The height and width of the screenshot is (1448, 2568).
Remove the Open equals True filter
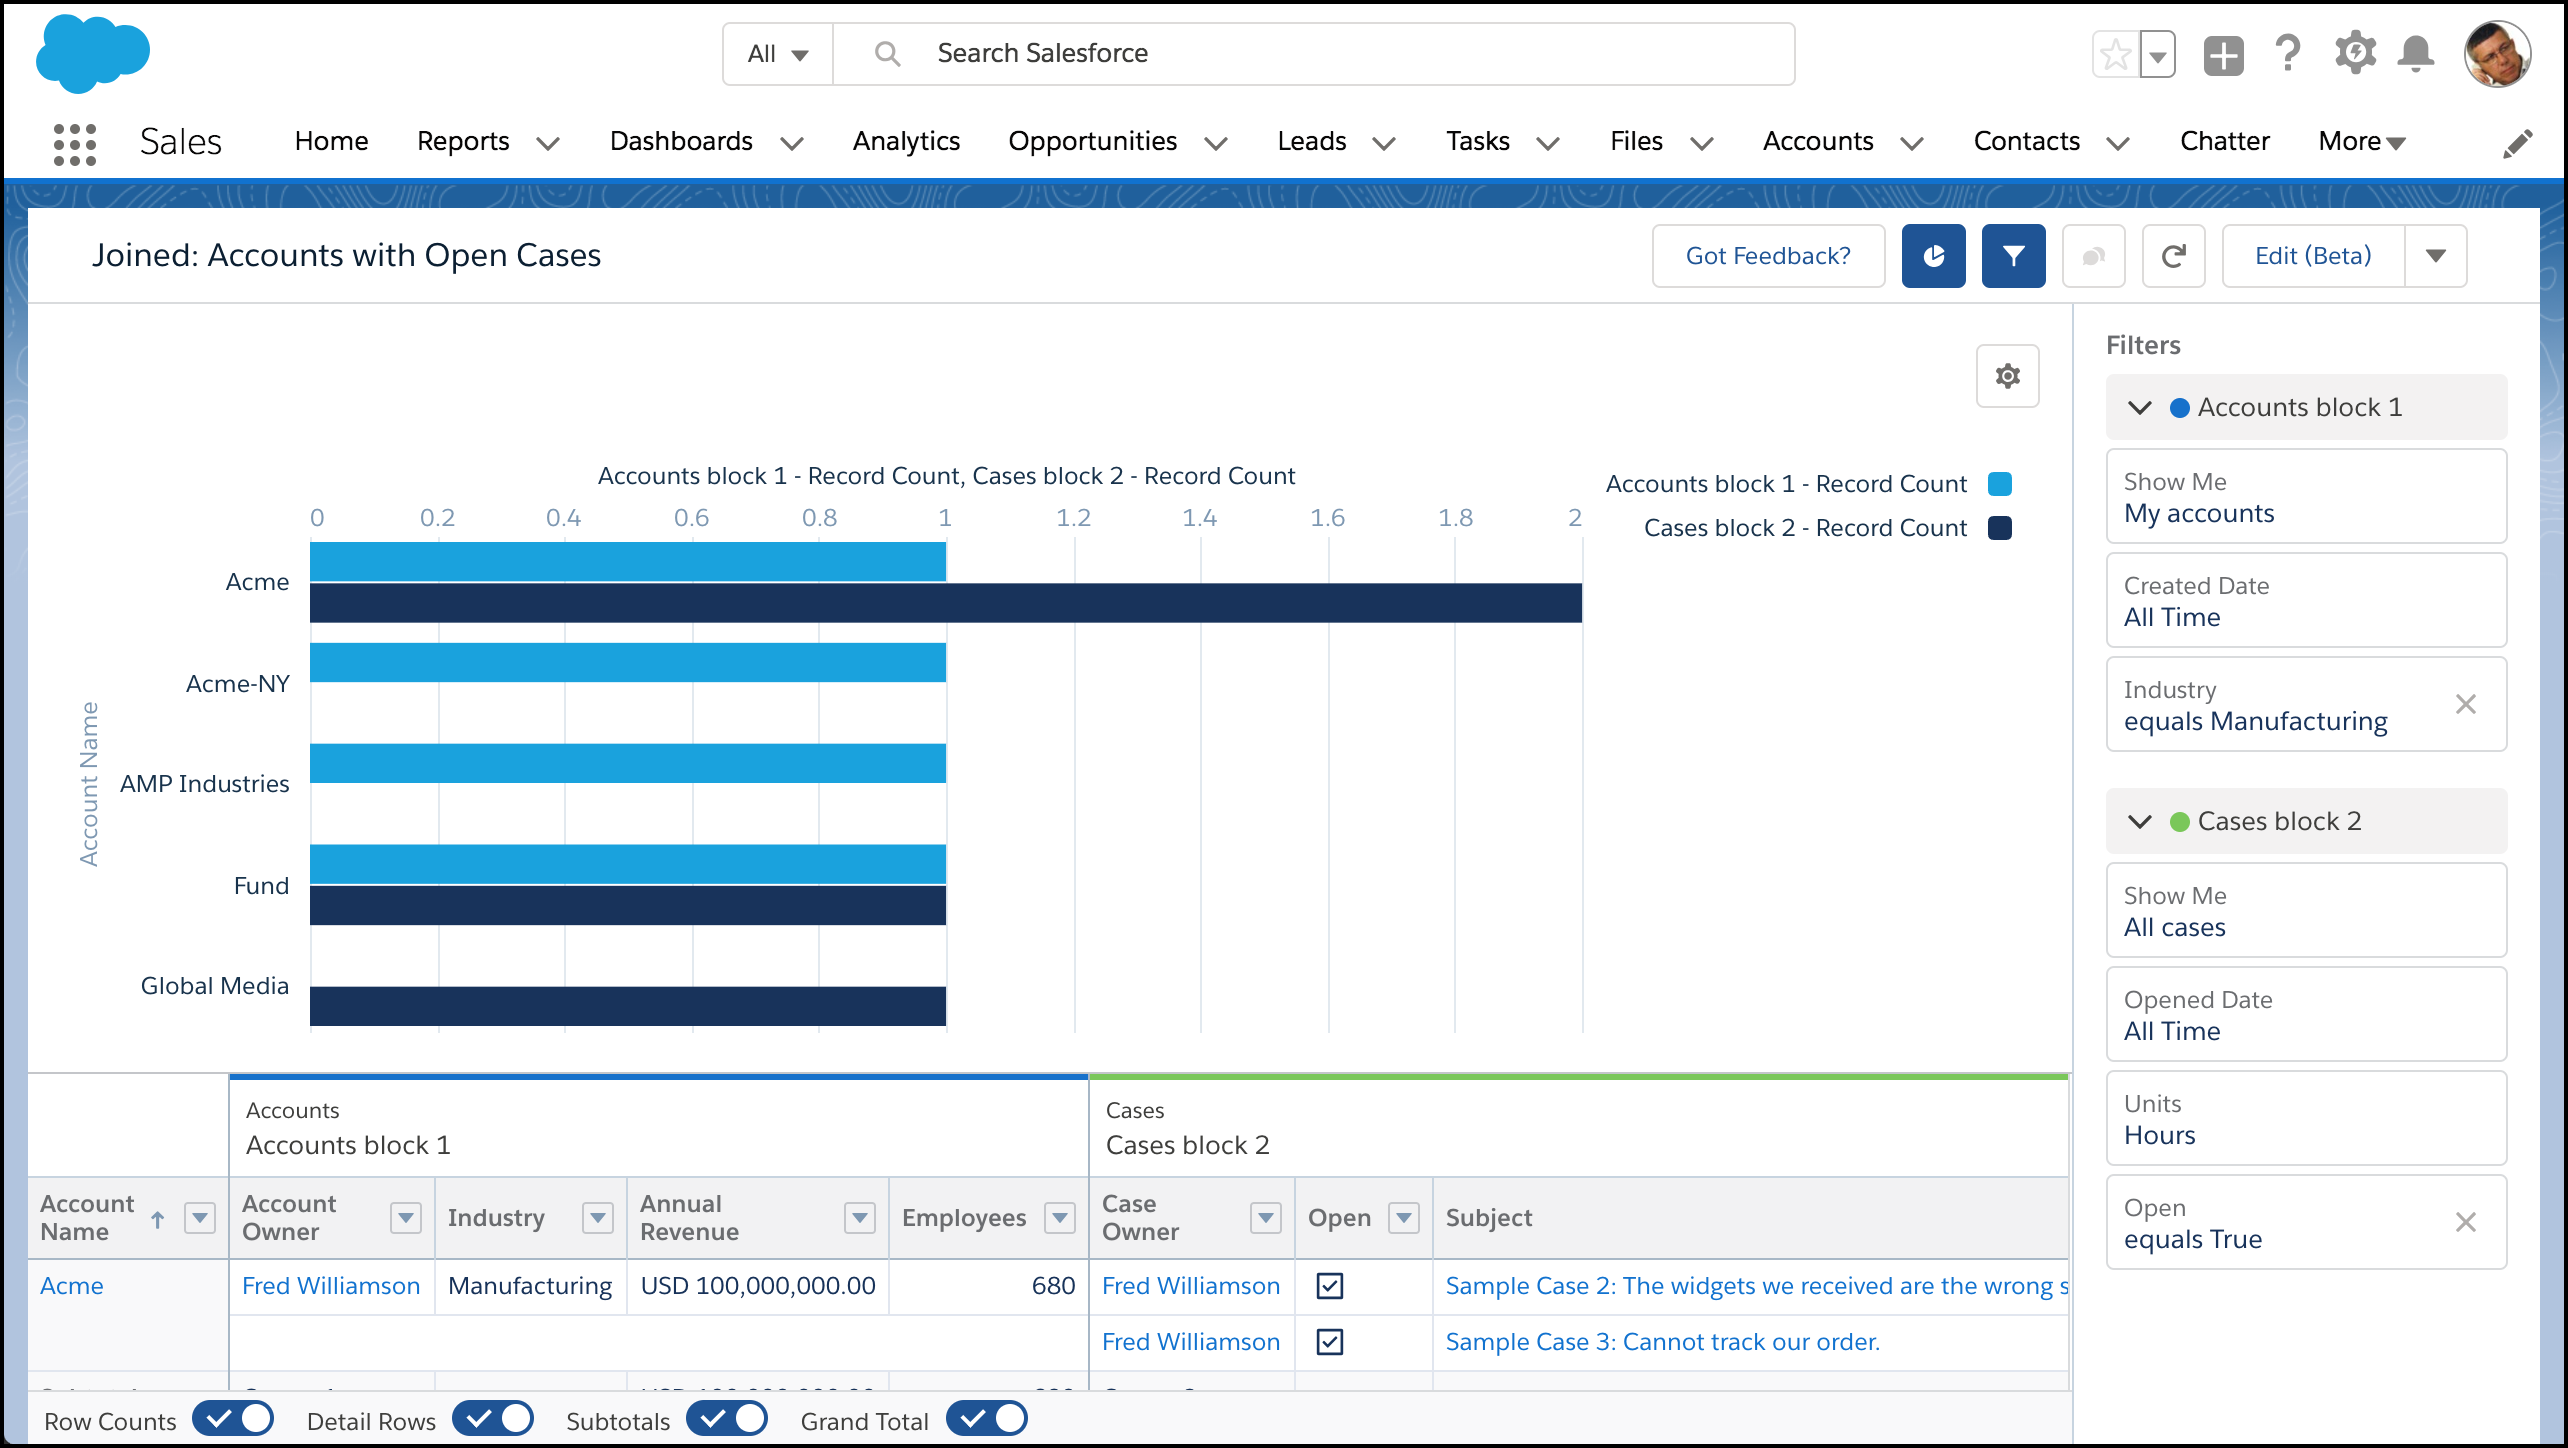pyautogui.click(x=2465, y=1222)
